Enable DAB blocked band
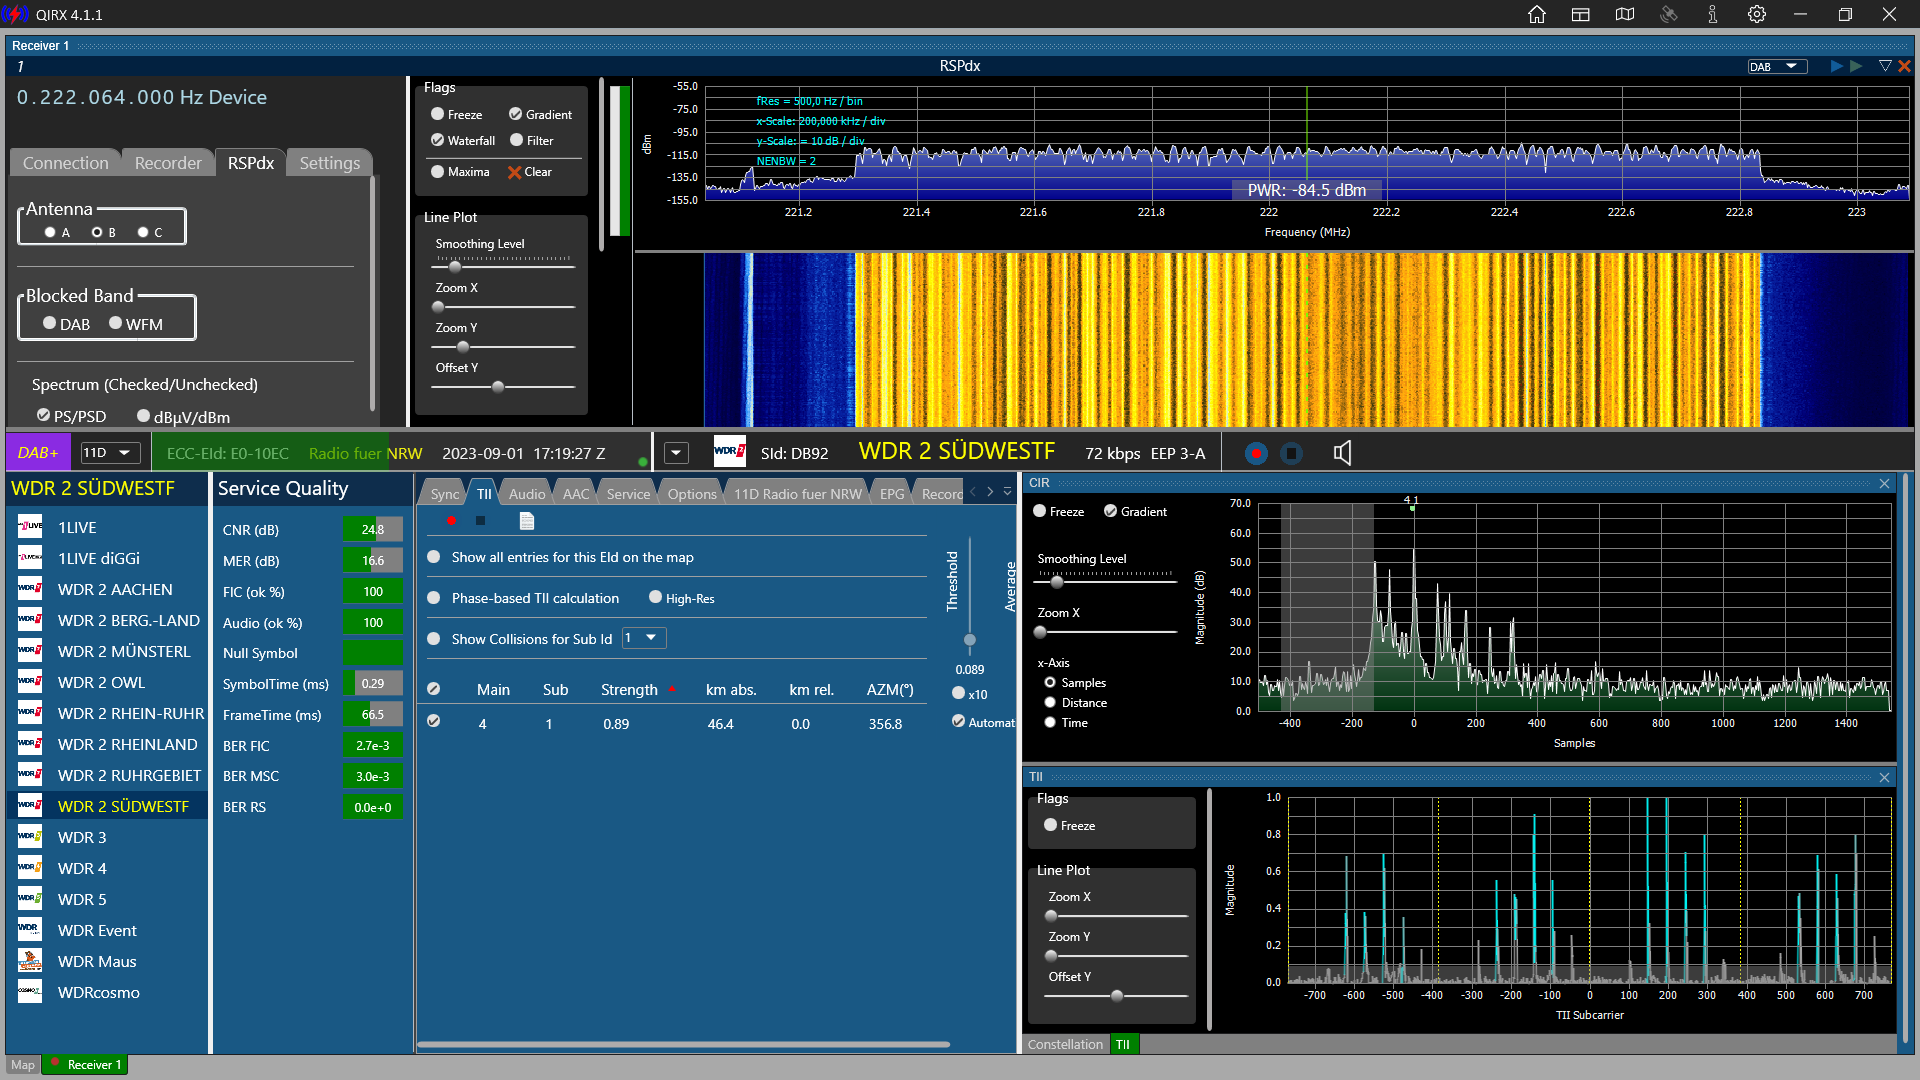The image size is (1920, 1080). pos(49,324)
